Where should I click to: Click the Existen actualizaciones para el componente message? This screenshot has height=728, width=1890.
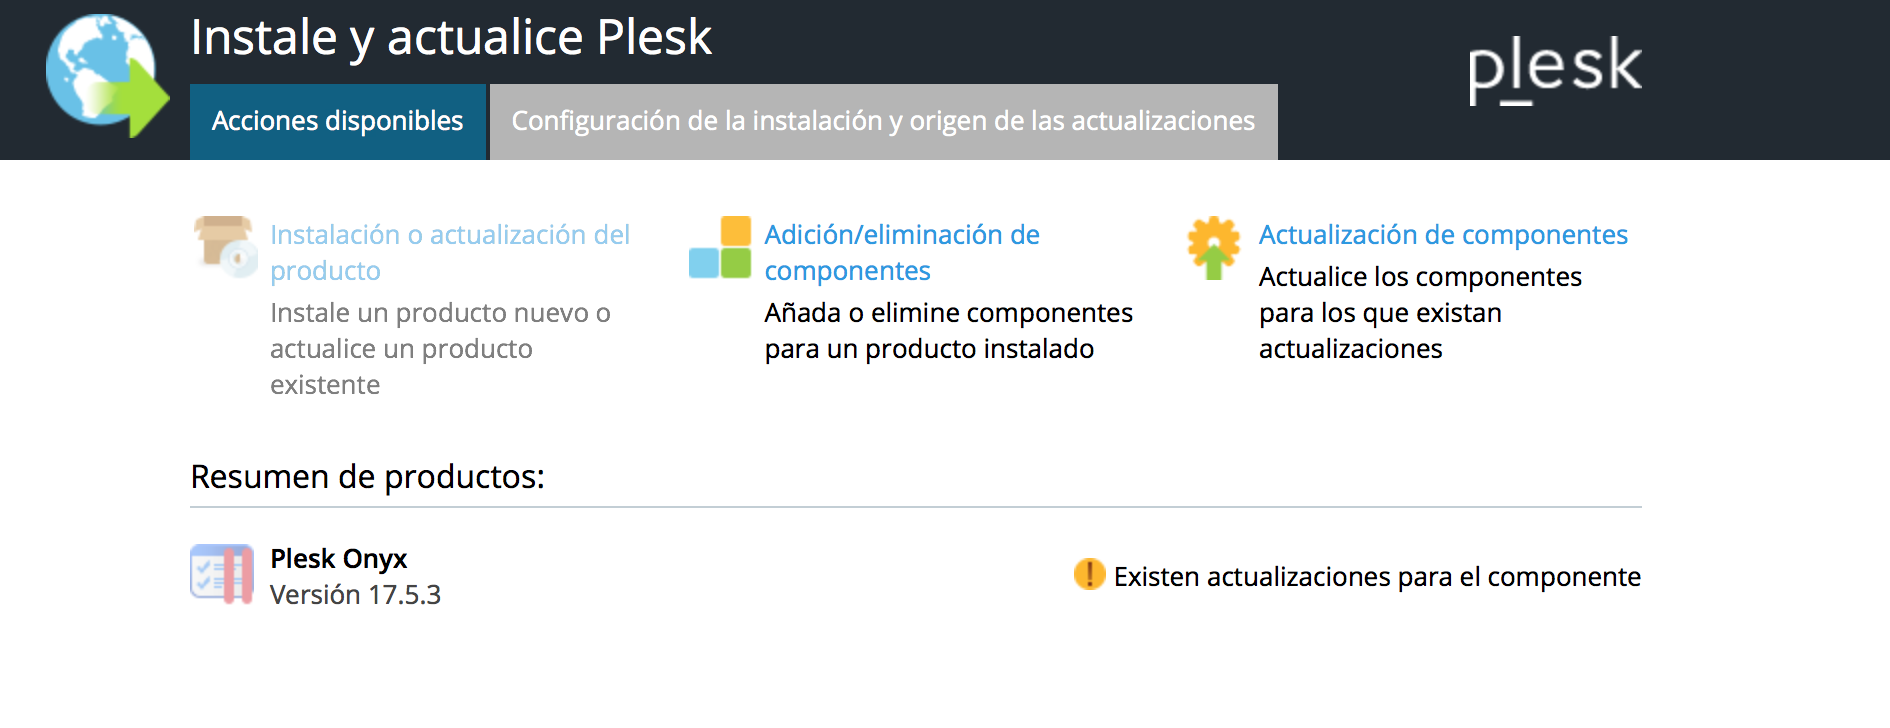[x=1377, y=577]
